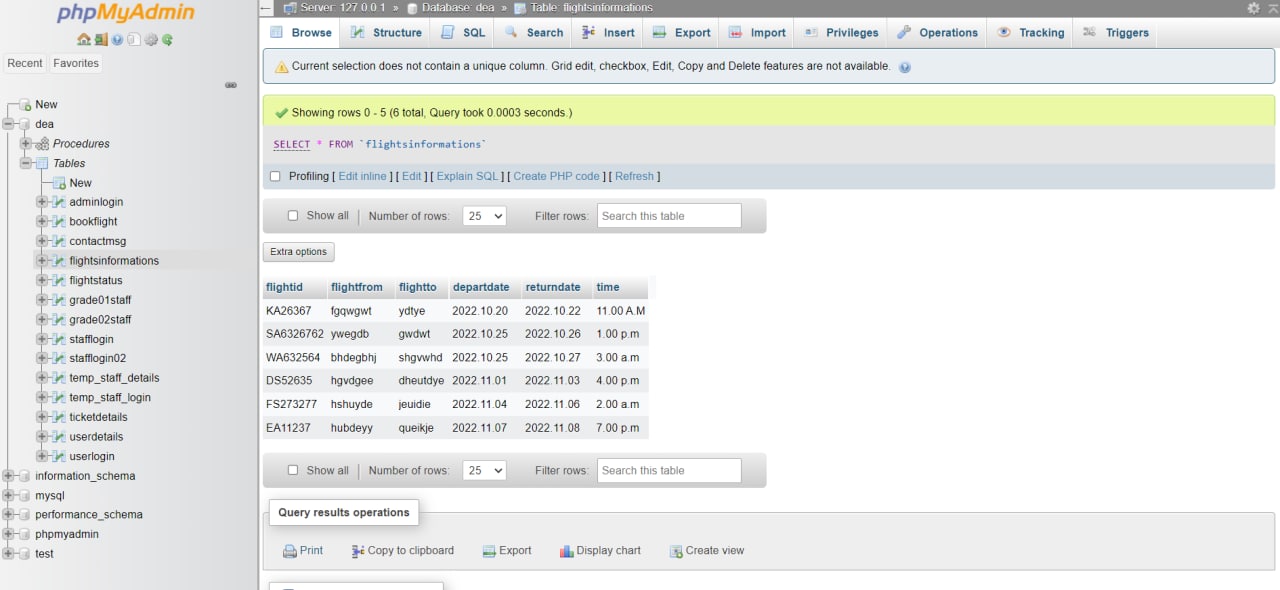Check the upper Show all checkbox
Image resolution: width=1280 pixels, height=590 pixels.
(x=293, y=215)
